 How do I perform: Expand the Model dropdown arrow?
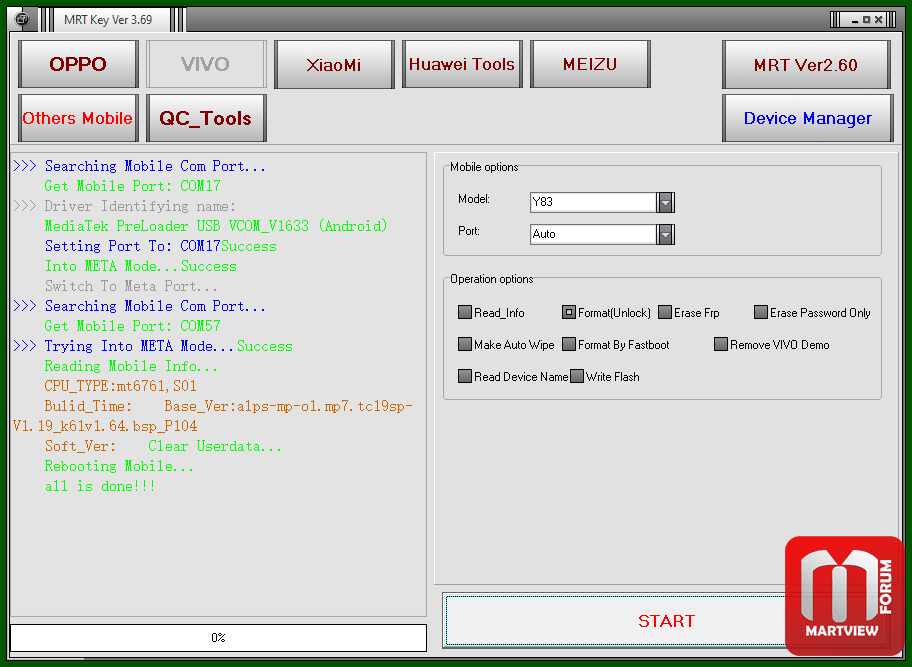tap(665, 202)
